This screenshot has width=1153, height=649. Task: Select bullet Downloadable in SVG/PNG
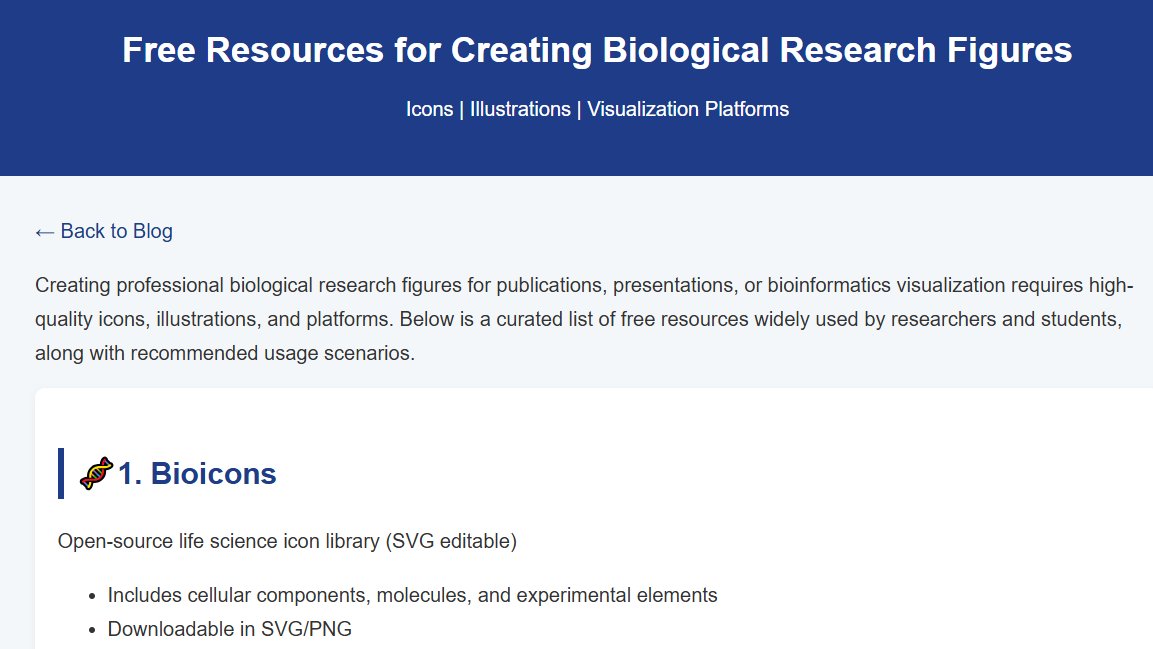pyautogui.click(x=229, y=628)
